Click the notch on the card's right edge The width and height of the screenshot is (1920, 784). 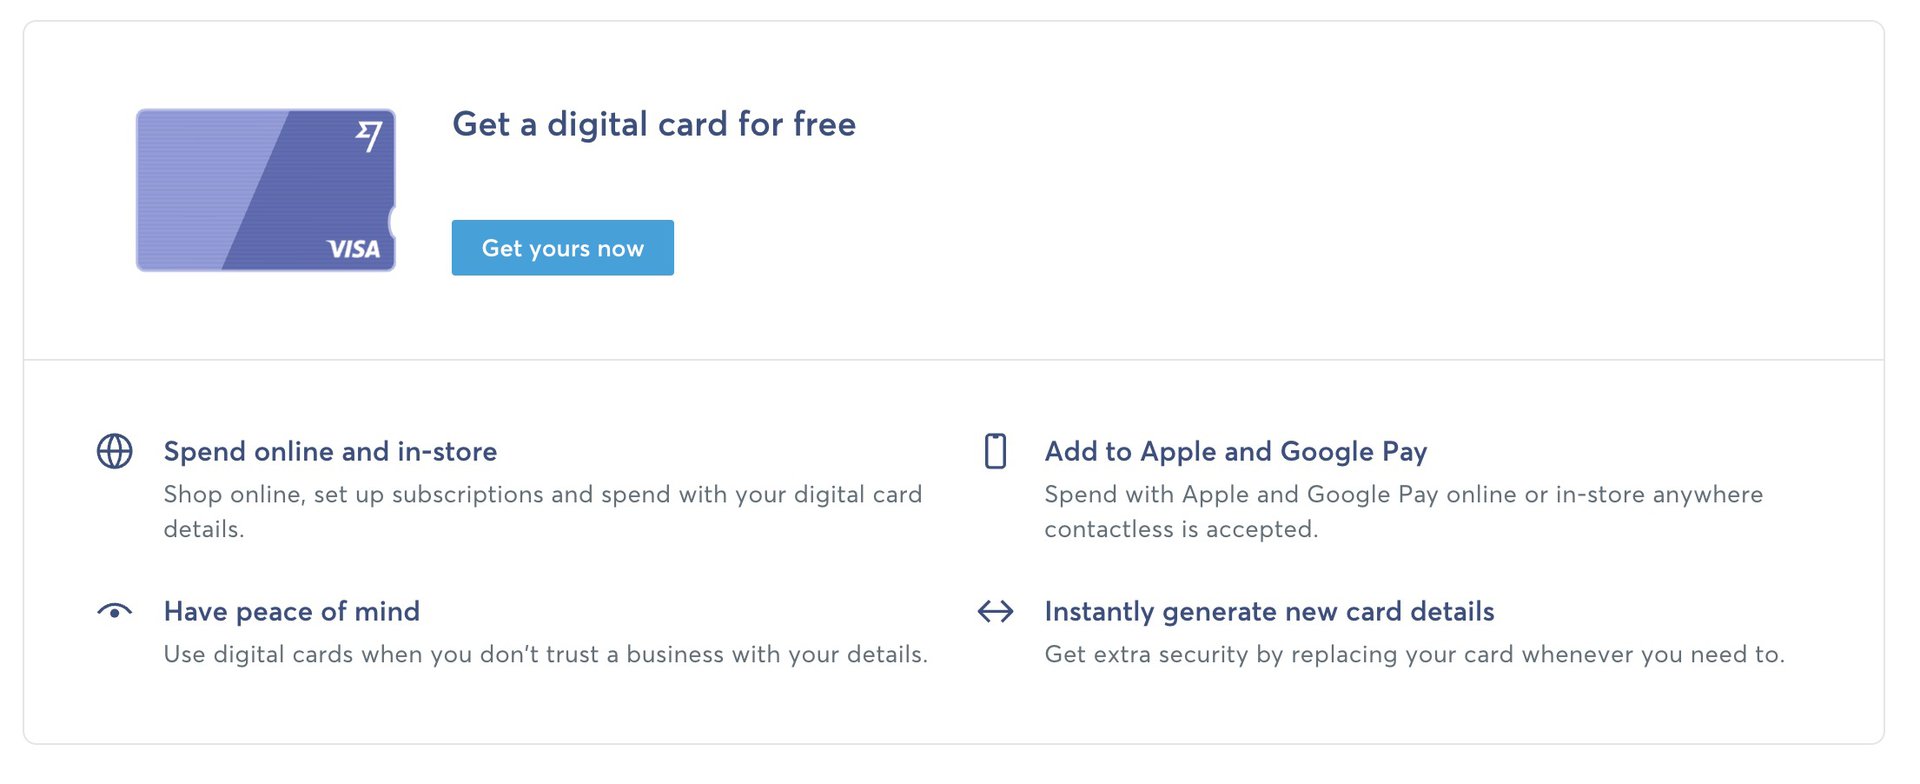click(392, 222)
